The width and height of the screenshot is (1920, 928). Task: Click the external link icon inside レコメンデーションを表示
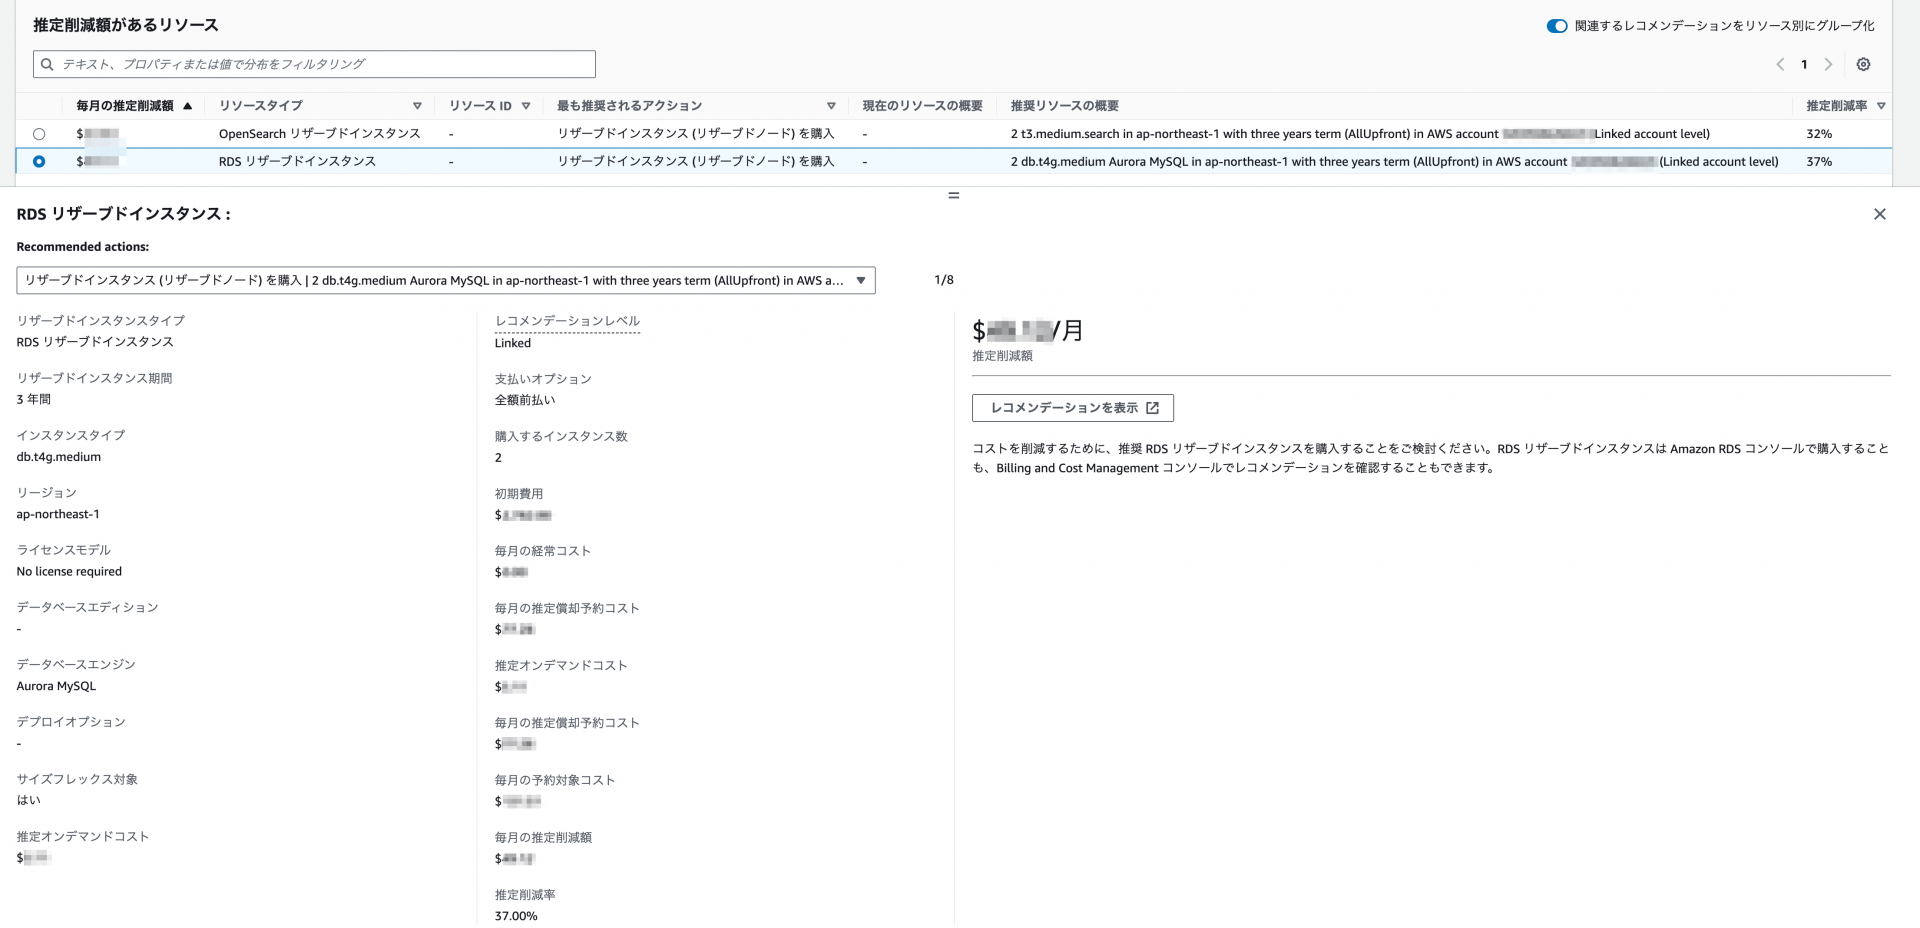tap(1155, 408)
